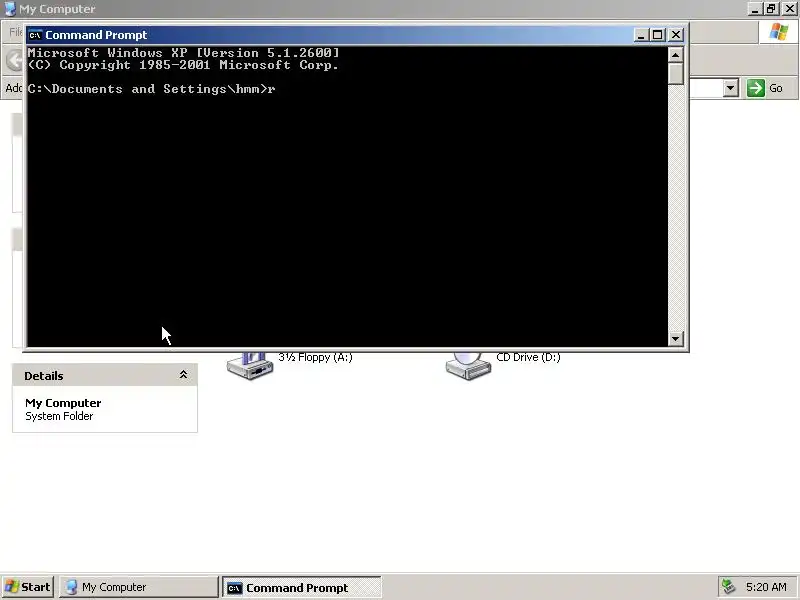Click the Command Prompt scroll down arrow
Viewport: 800px width, 600px height.
pyautogui.click(x=676, y=338)
